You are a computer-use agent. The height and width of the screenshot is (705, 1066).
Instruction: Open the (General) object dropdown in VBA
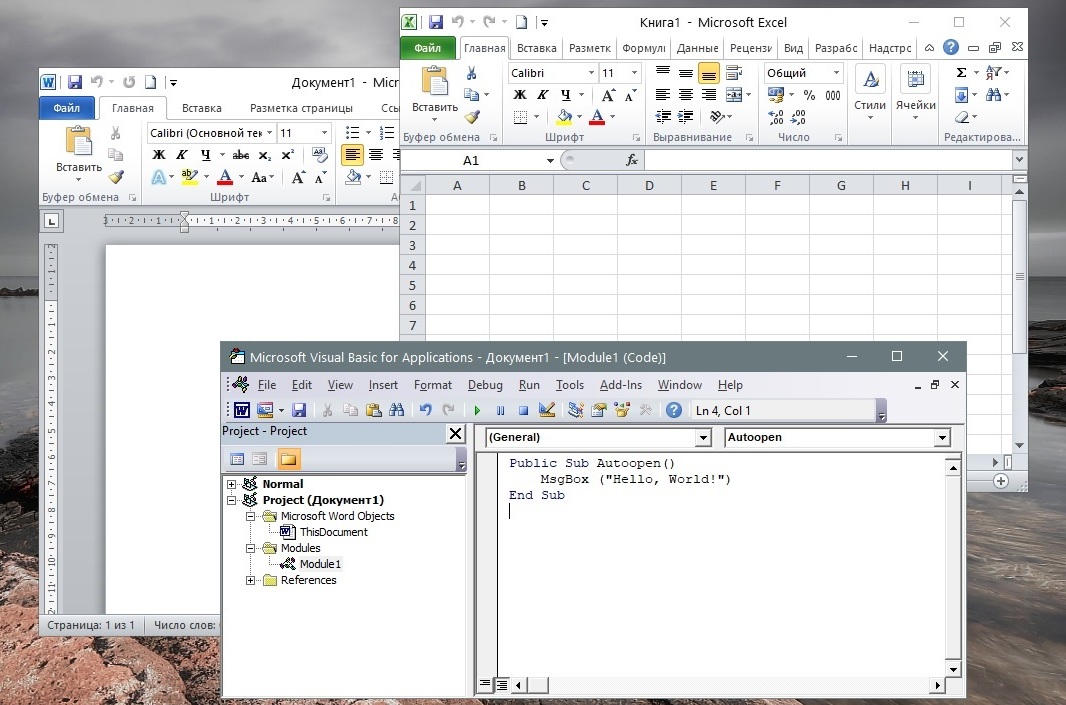pyautogui.click(x=703, y=438)
